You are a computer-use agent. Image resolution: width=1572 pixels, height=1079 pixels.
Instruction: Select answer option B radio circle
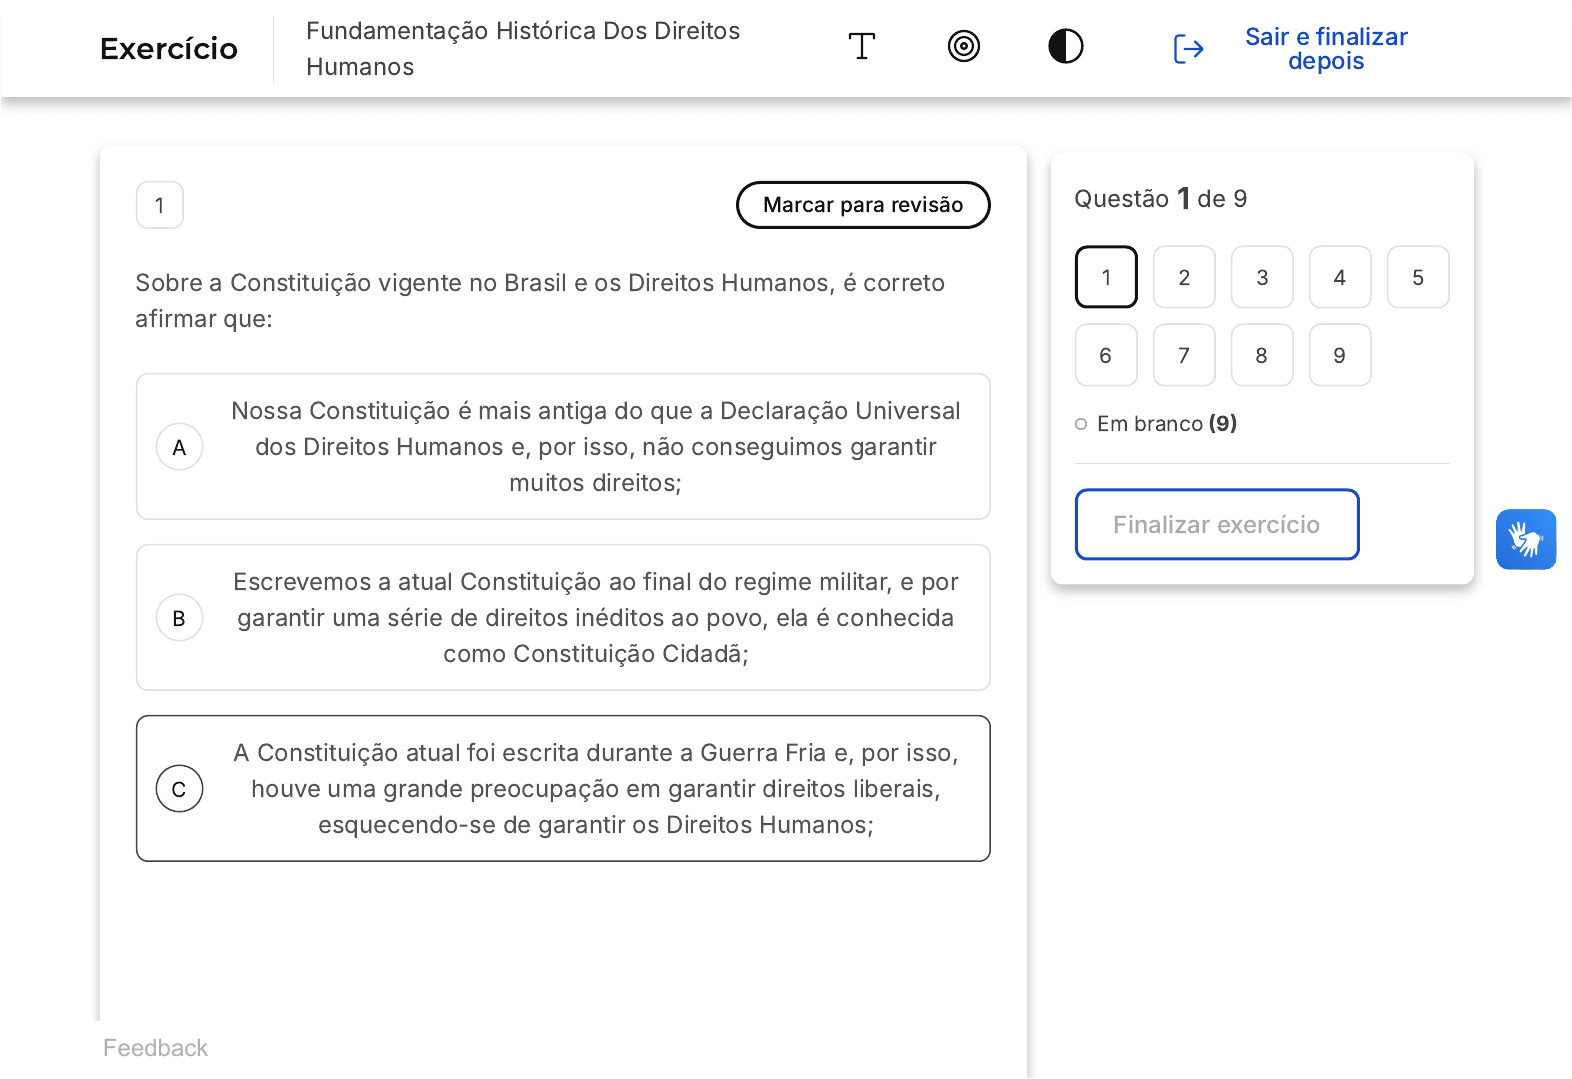(180, 618)
